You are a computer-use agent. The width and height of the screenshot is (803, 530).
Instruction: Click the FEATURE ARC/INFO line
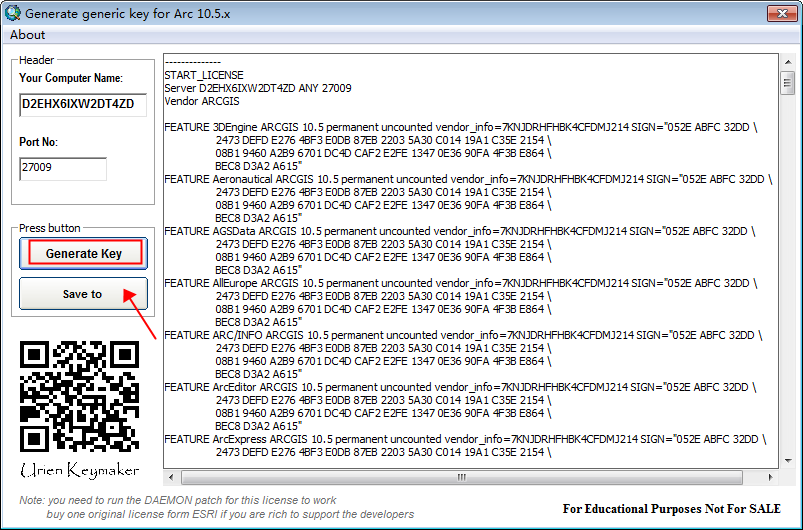click(x=463, y=335)
